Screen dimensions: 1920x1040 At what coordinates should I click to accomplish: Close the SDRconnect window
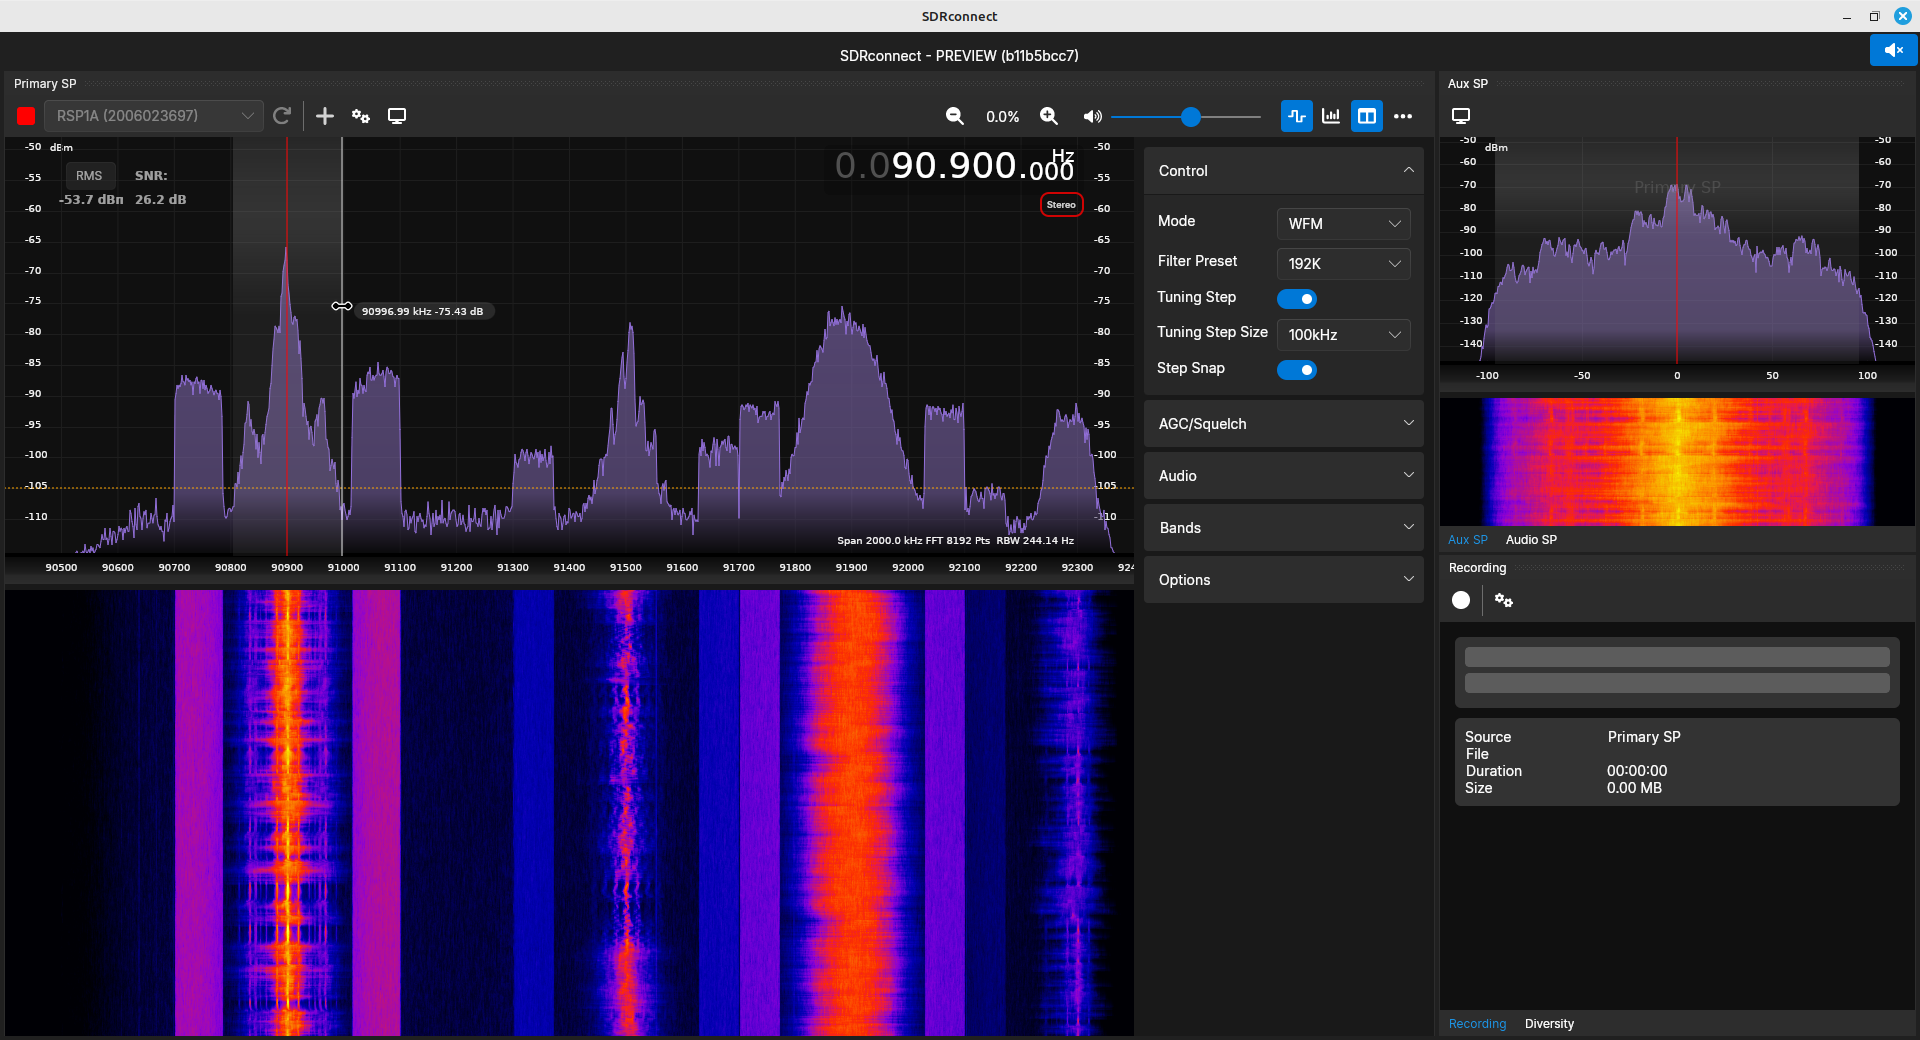pyautogui.click(x=1903, y=16)
